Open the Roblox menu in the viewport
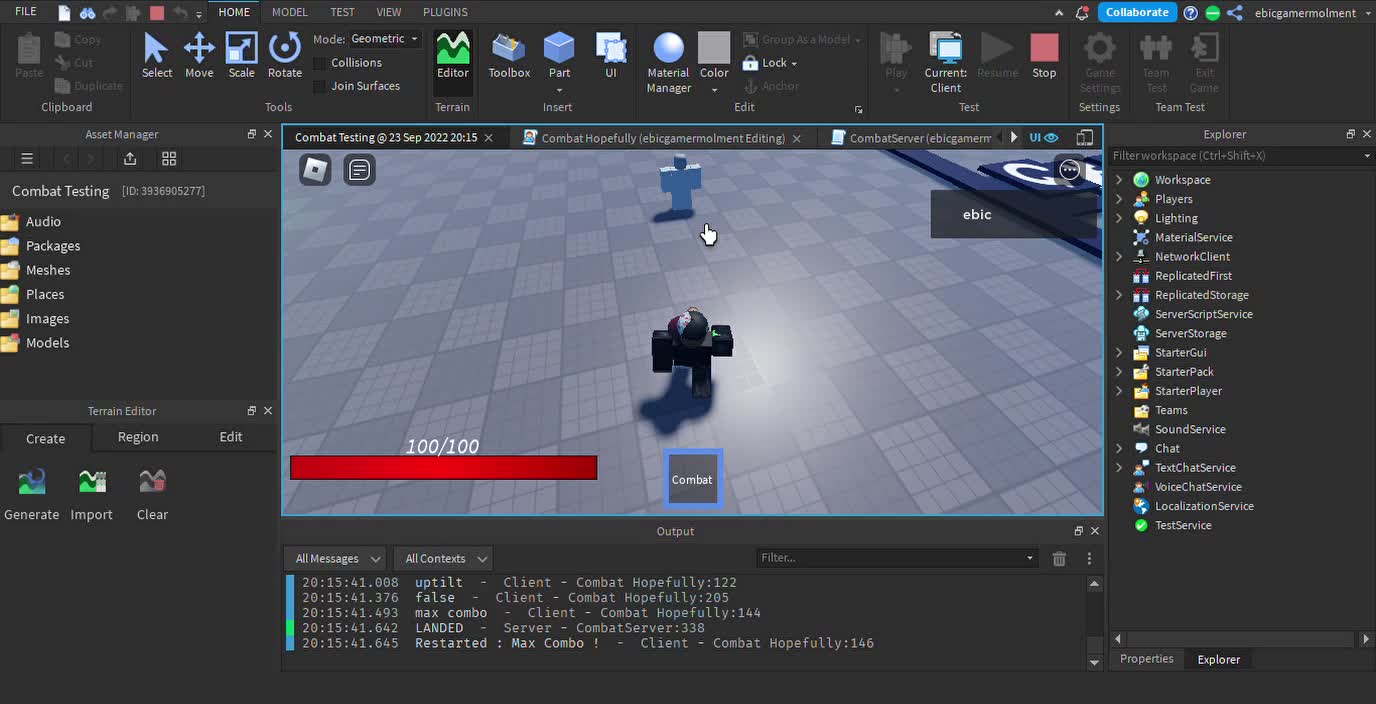The height and width of the screenshot is (704, 1376). (x=315, y=170)
